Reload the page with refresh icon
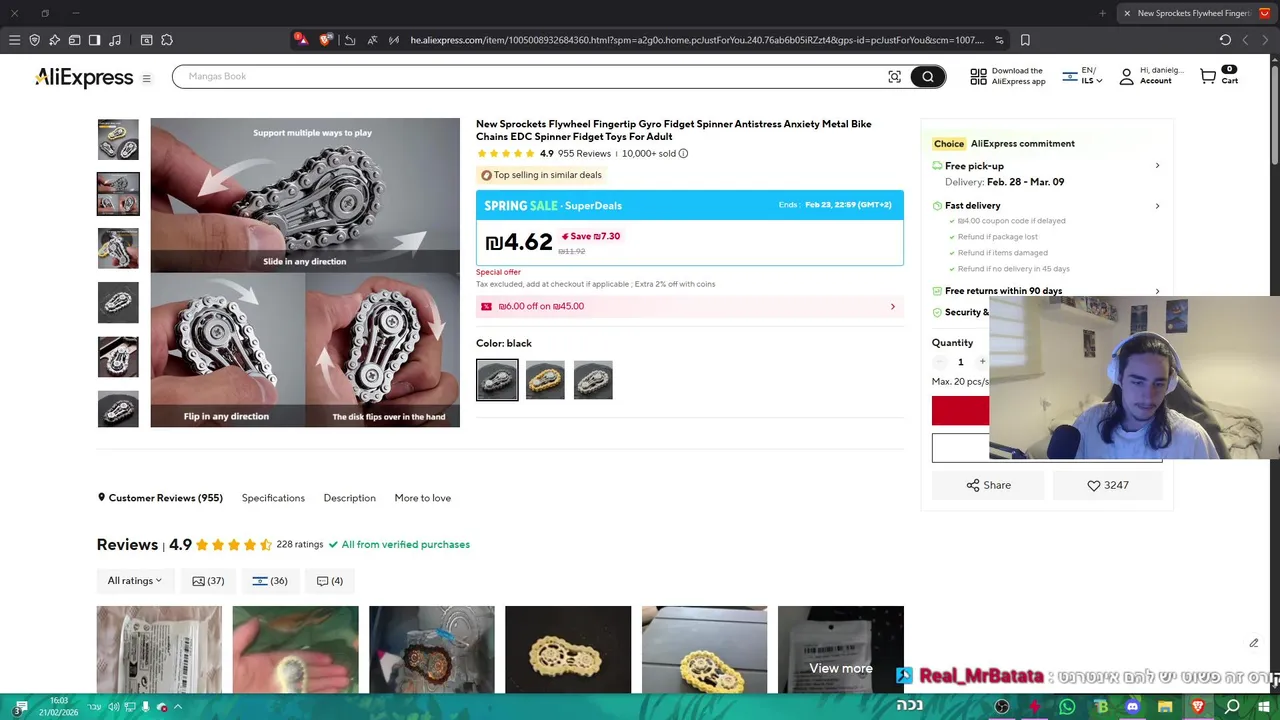The width and height of the screenshot is (1280, 720). click(1225, 40)
